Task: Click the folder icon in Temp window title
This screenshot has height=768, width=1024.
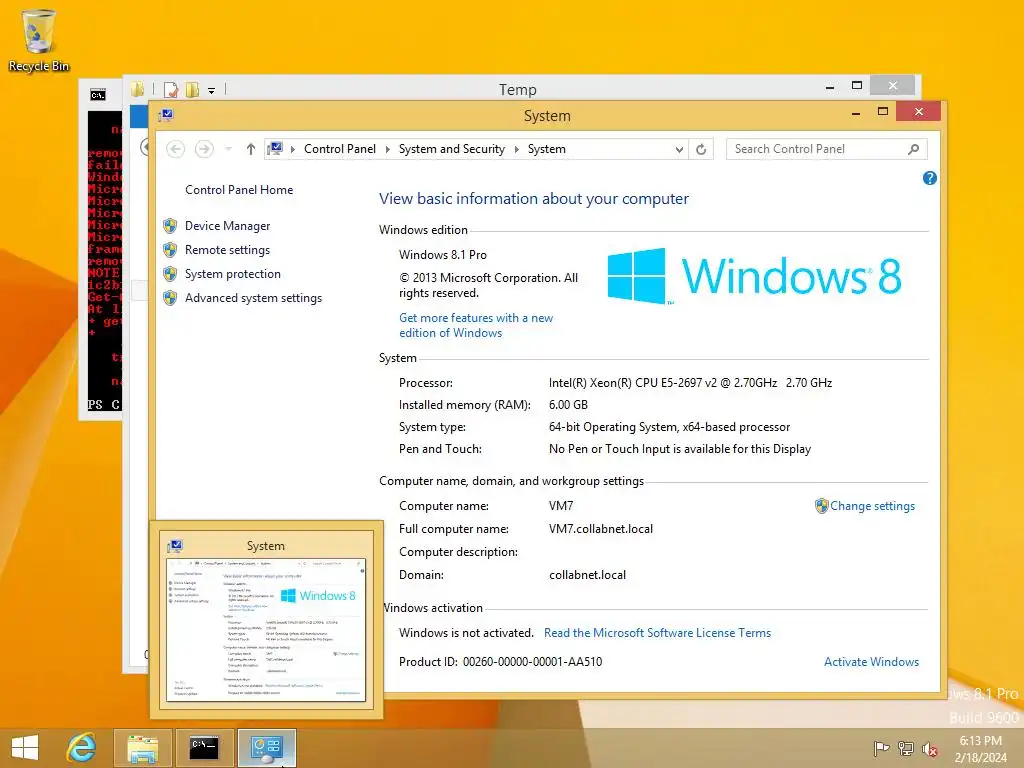Action: (137, 89)
